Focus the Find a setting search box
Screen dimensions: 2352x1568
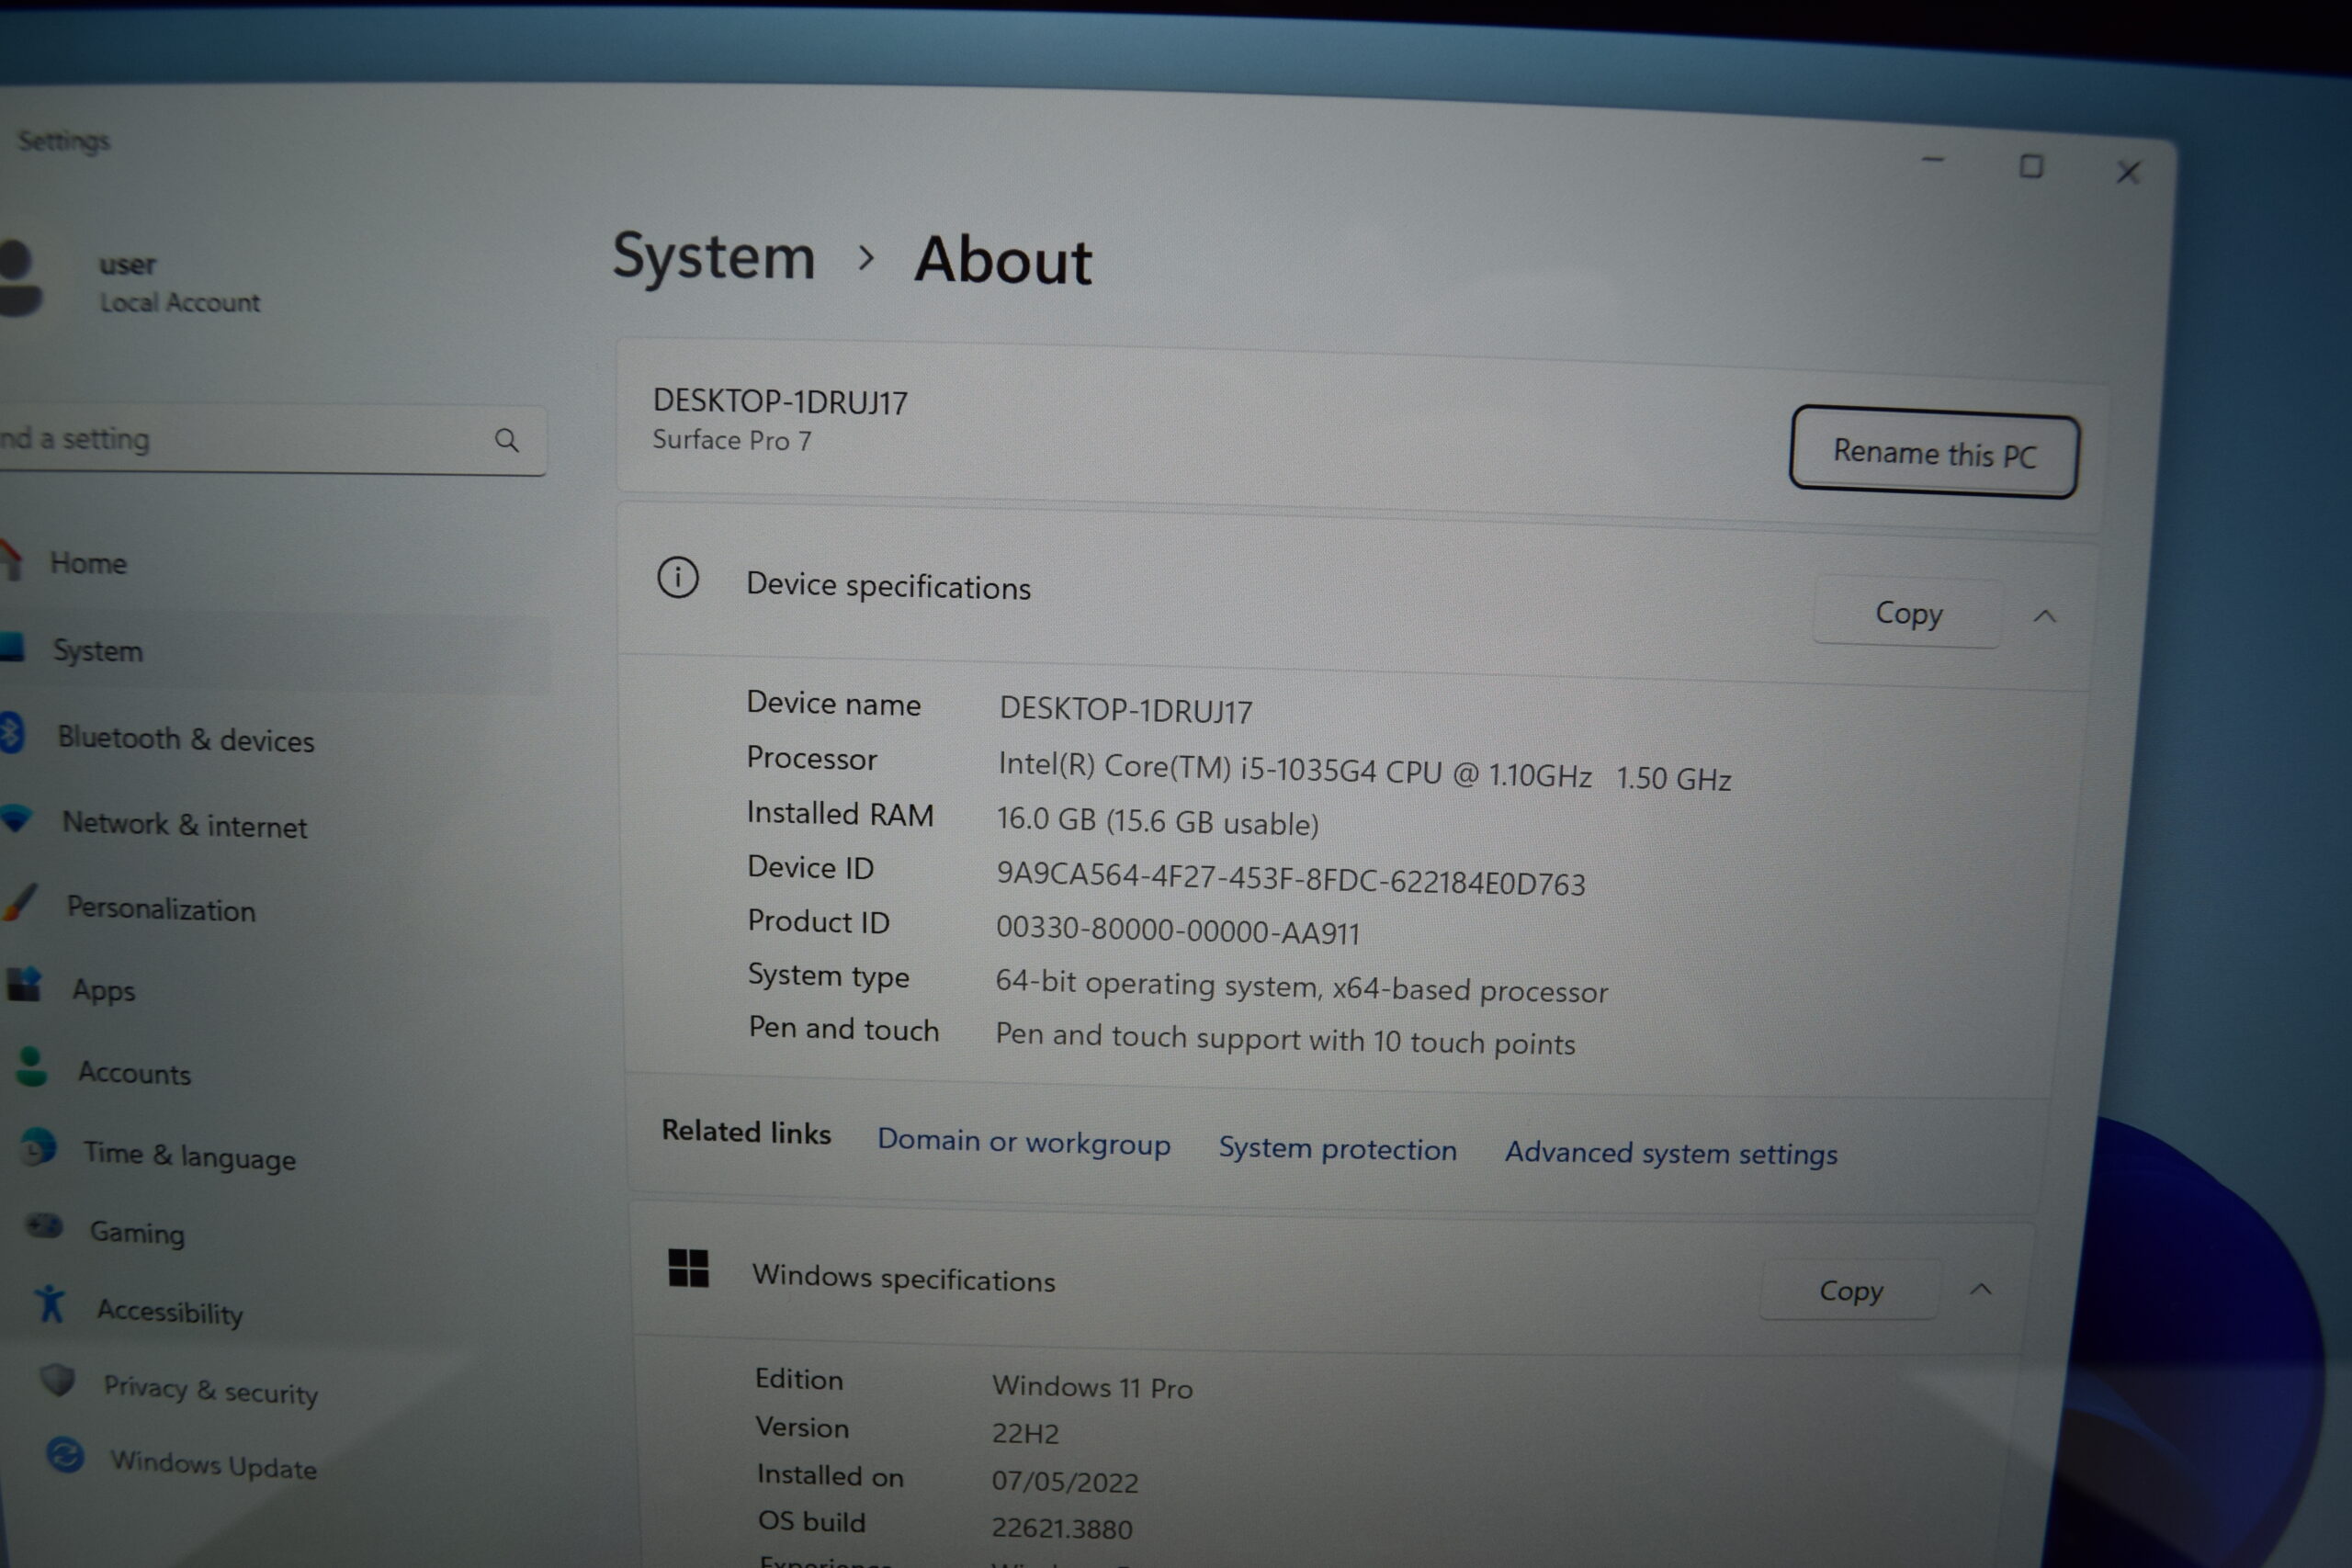point(272,440)
